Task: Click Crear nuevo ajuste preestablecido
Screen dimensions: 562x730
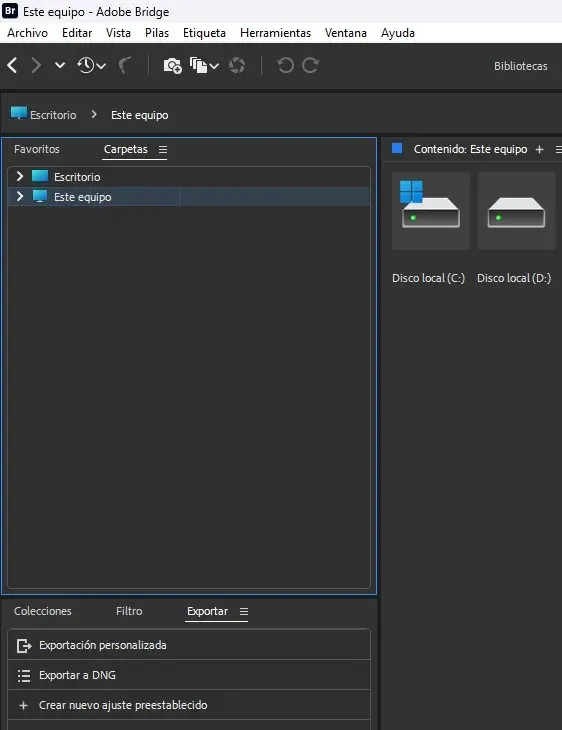Action: (189, 705)
